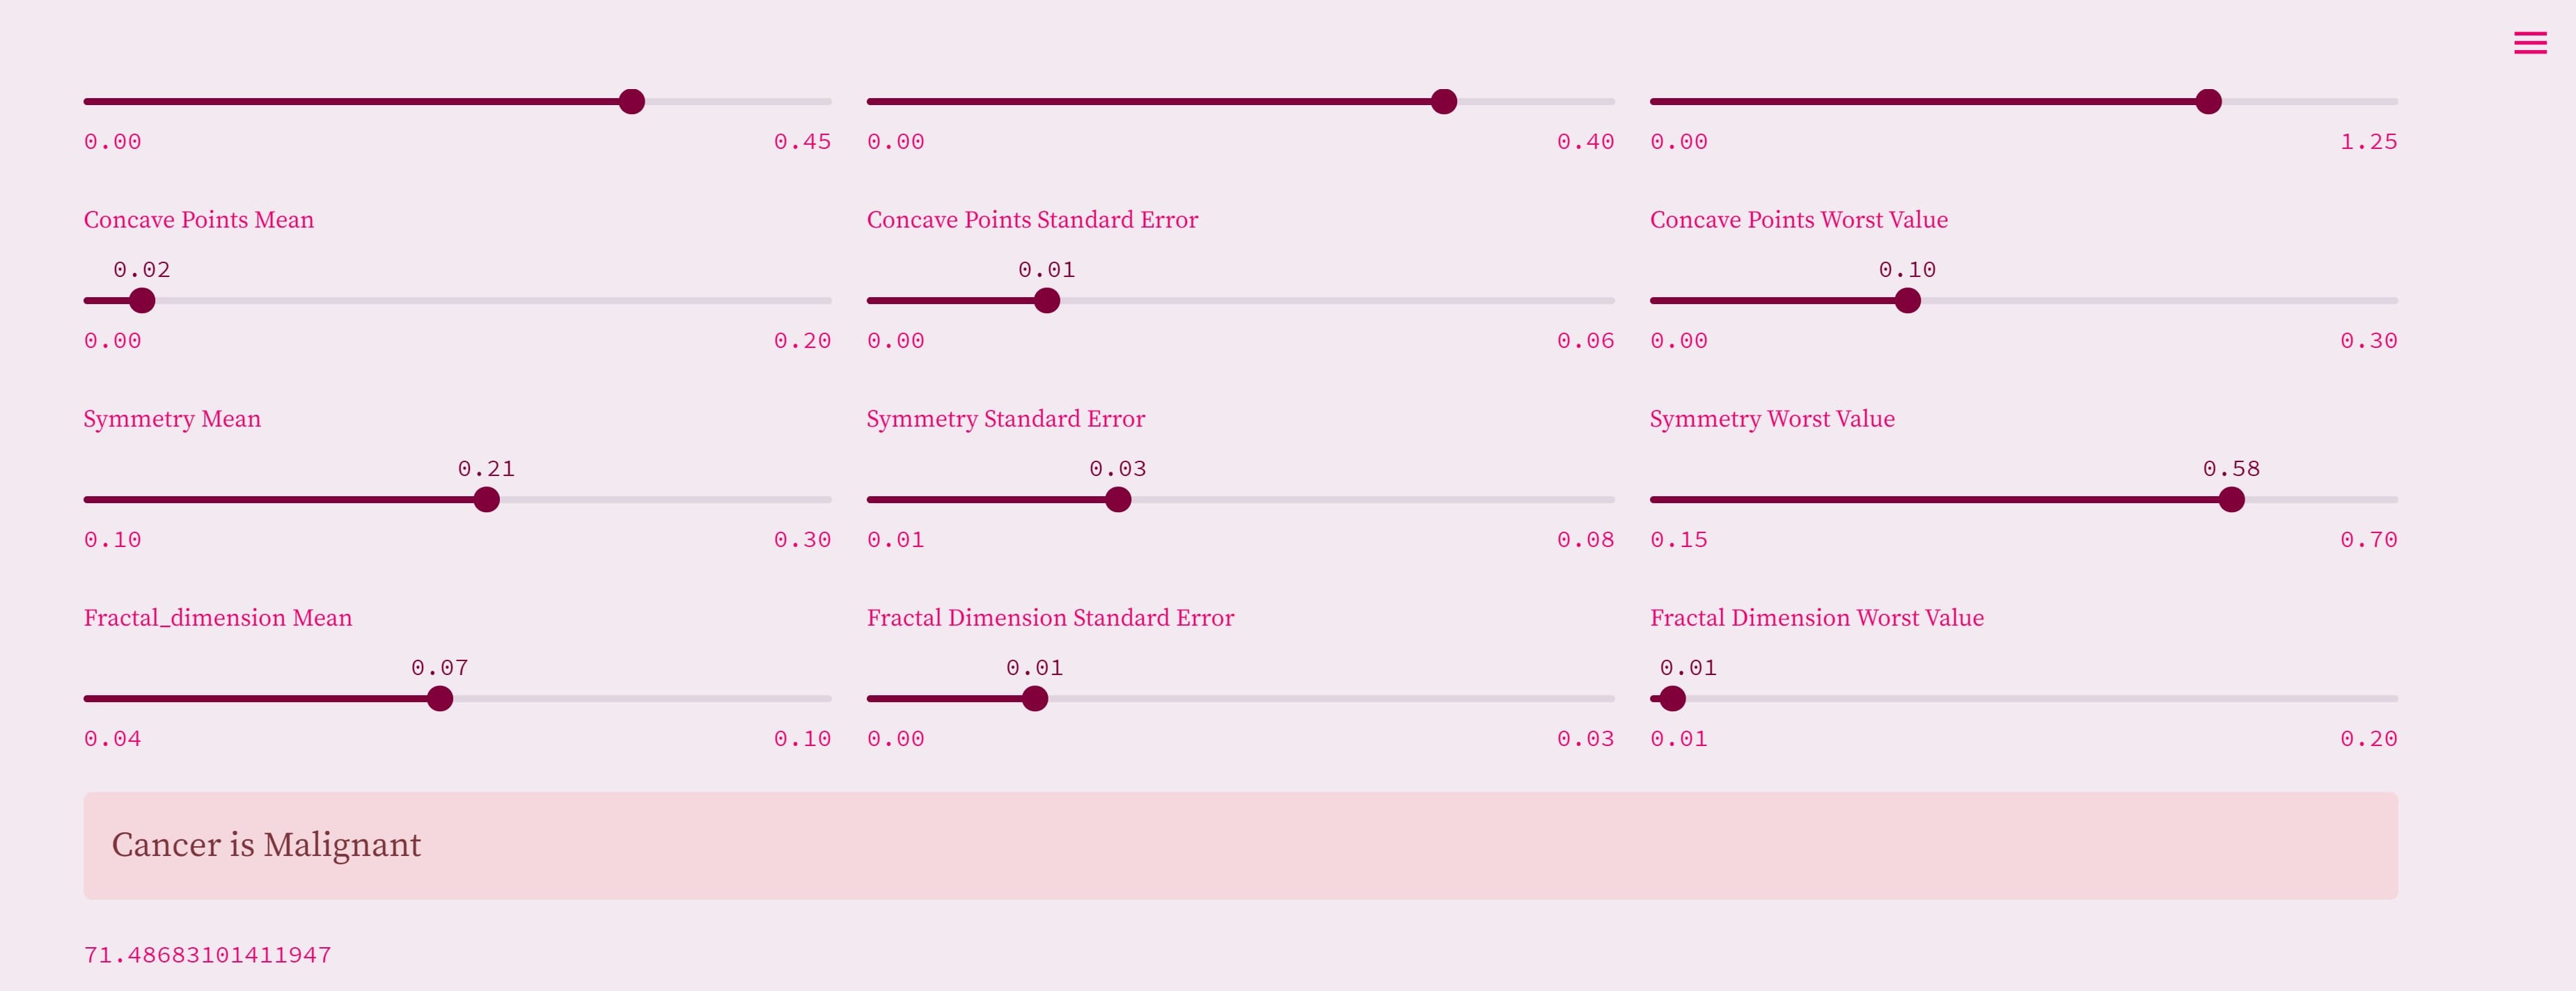This screenshot has height=991, width=2576.
Task: Click the Fractal Dimension Standard Error slider handle
Action: [1035, 698]
